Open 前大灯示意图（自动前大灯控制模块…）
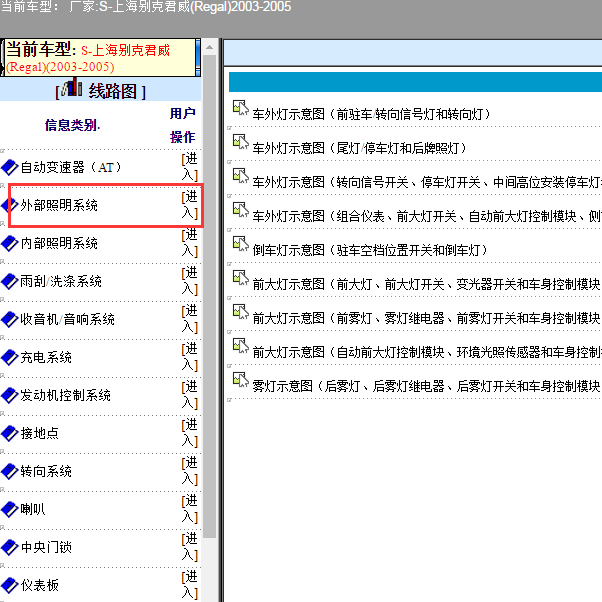Screen dimensions: 602x602 [427, 352]
